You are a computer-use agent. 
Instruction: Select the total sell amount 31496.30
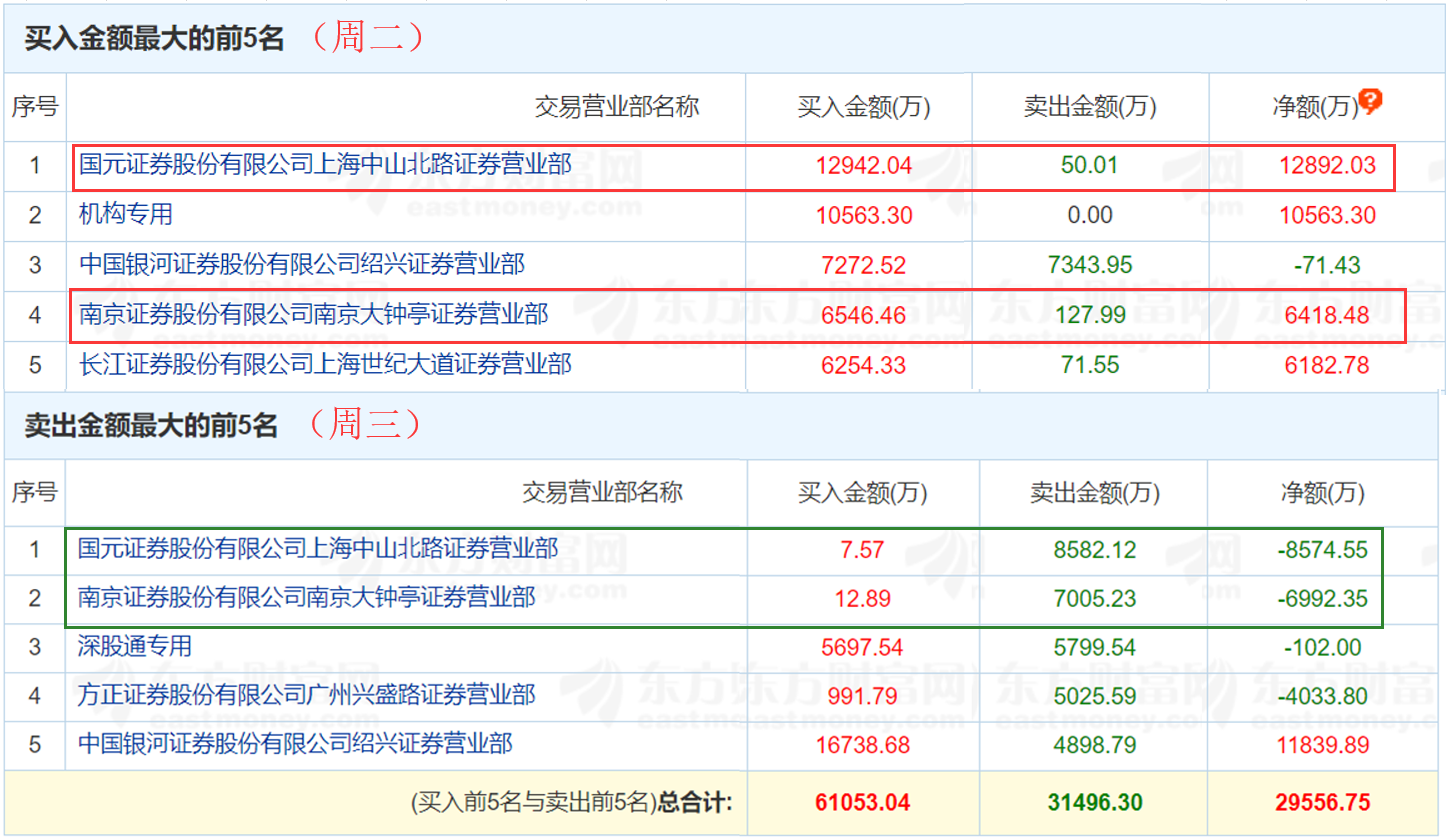(1096, 802)
